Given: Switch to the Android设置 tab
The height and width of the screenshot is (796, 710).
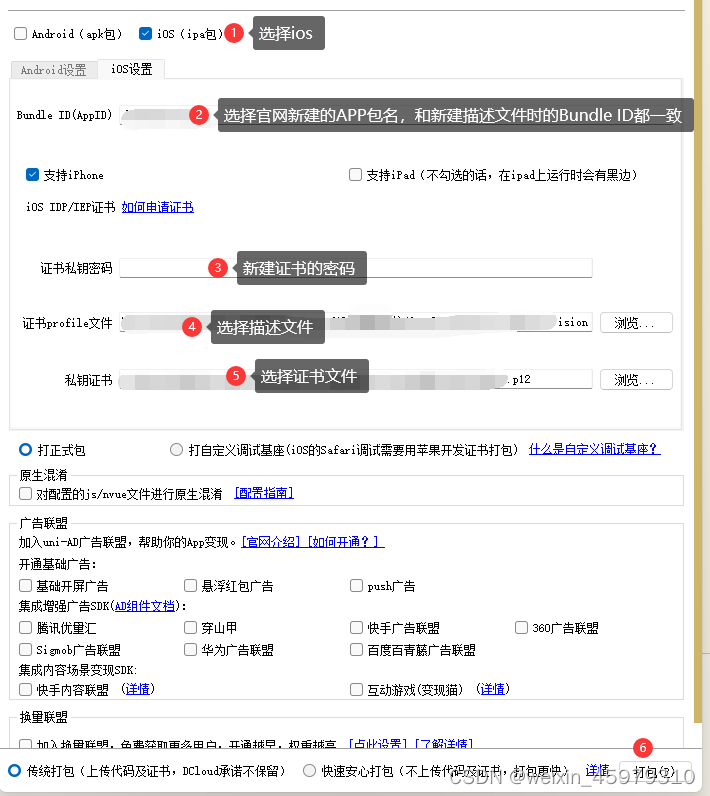Looking at the screenshot, I should pos(53,70).
